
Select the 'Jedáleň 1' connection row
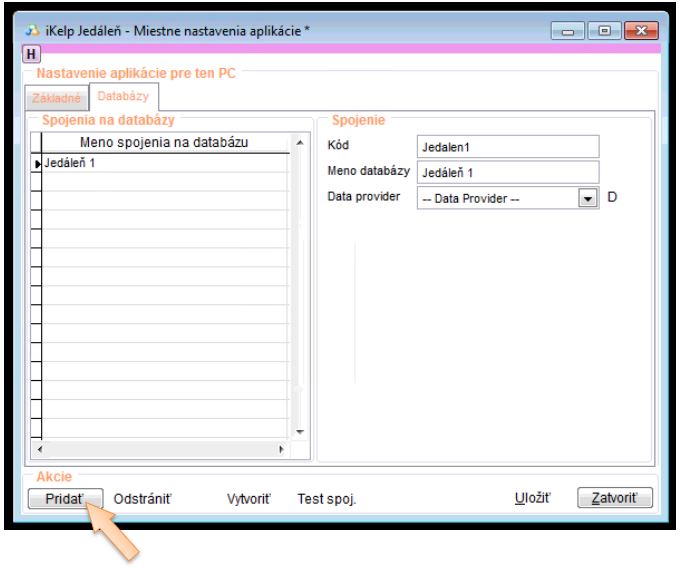163,162
